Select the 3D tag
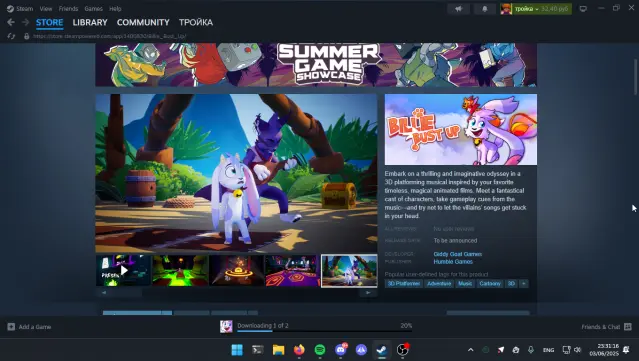This screenshot has width=639, height=361. (511, 284)
